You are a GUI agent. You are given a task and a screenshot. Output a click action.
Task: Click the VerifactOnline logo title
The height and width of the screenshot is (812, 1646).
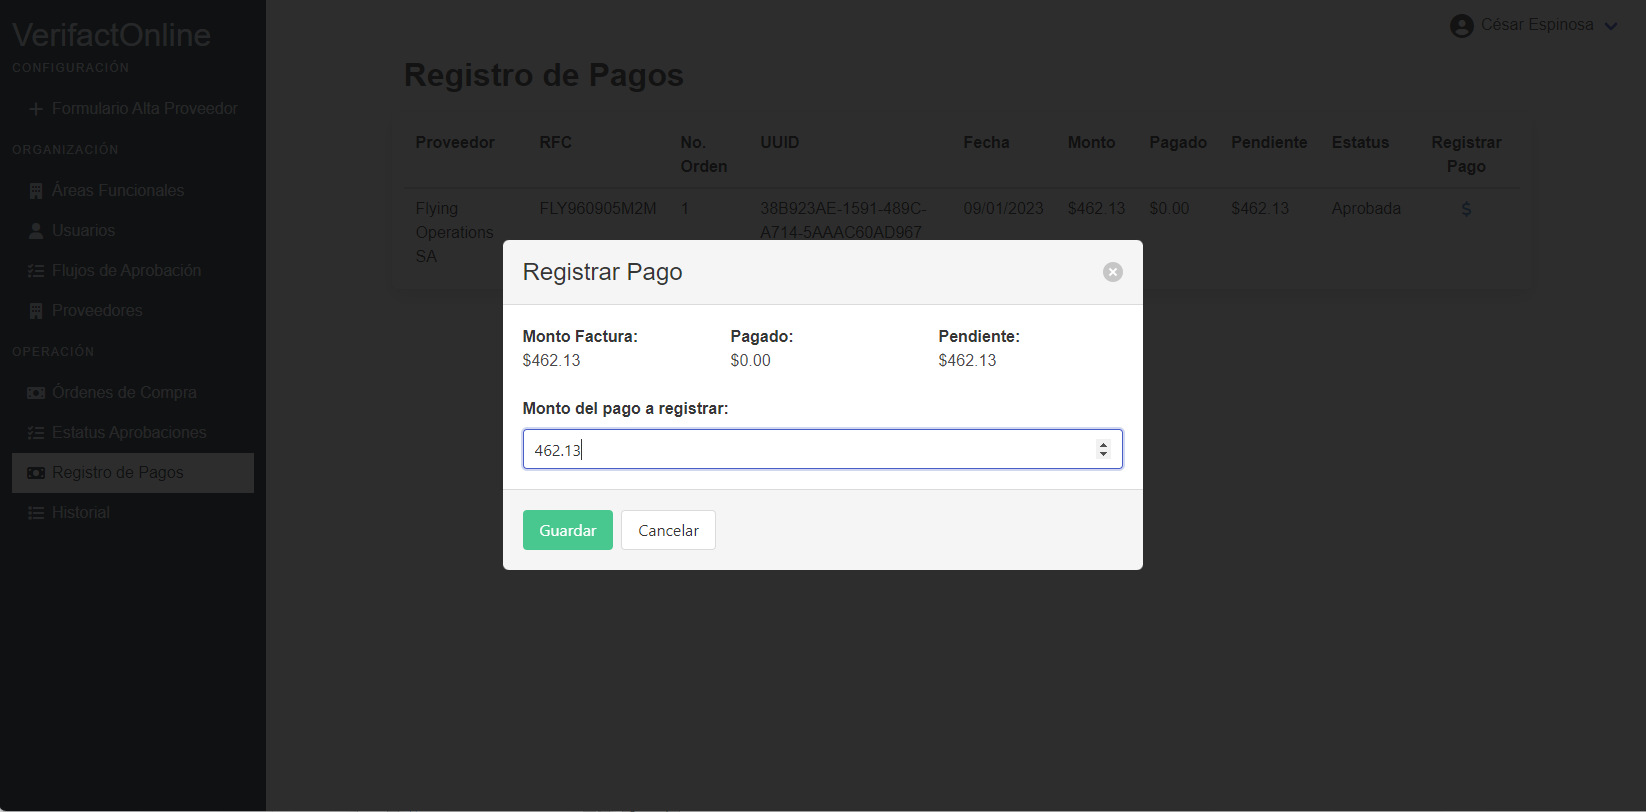pos(111,35)
